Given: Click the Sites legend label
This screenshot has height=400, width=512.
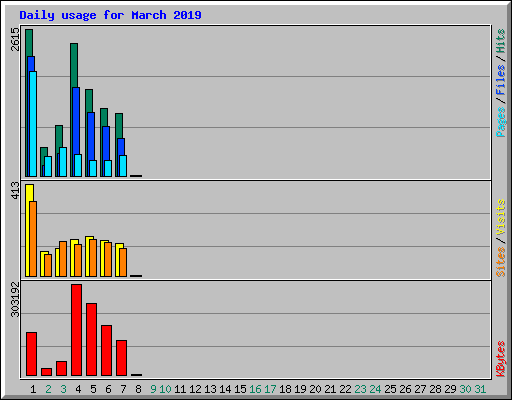Looking at the screenshot, I should 500,262.
